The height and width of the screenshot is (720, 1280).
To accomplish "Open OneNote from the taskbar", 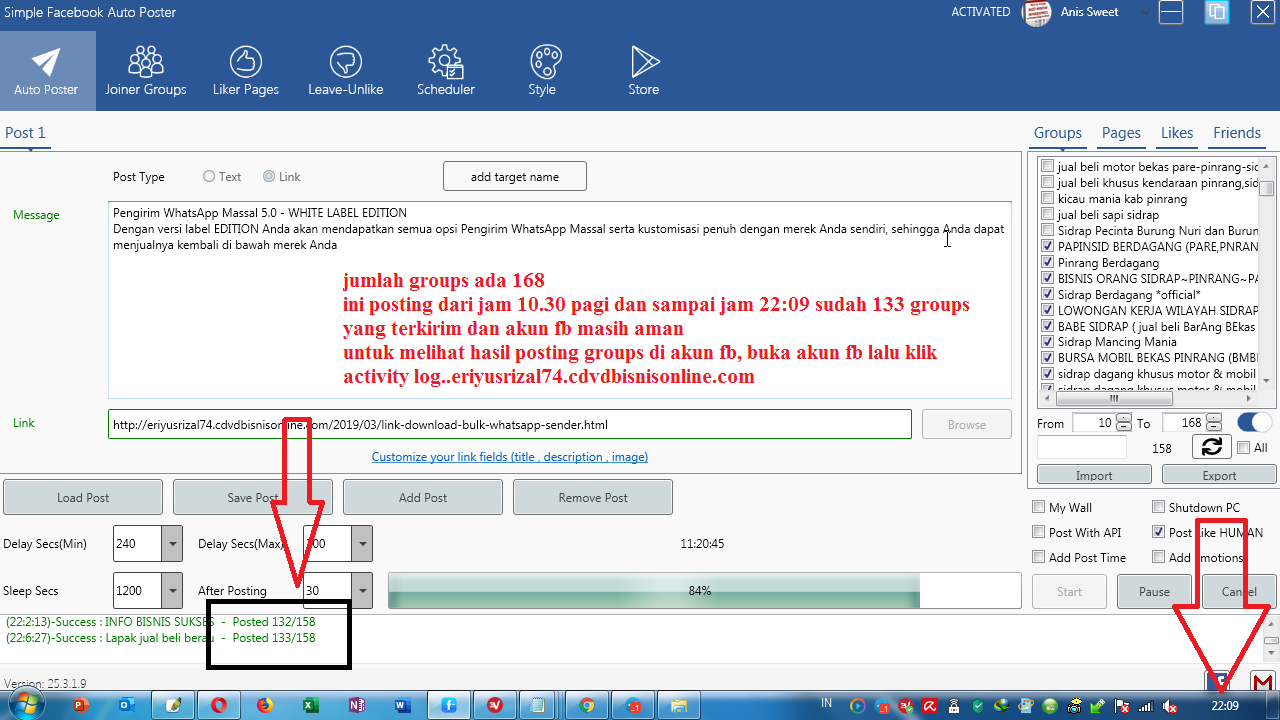I will click(357, 705).
